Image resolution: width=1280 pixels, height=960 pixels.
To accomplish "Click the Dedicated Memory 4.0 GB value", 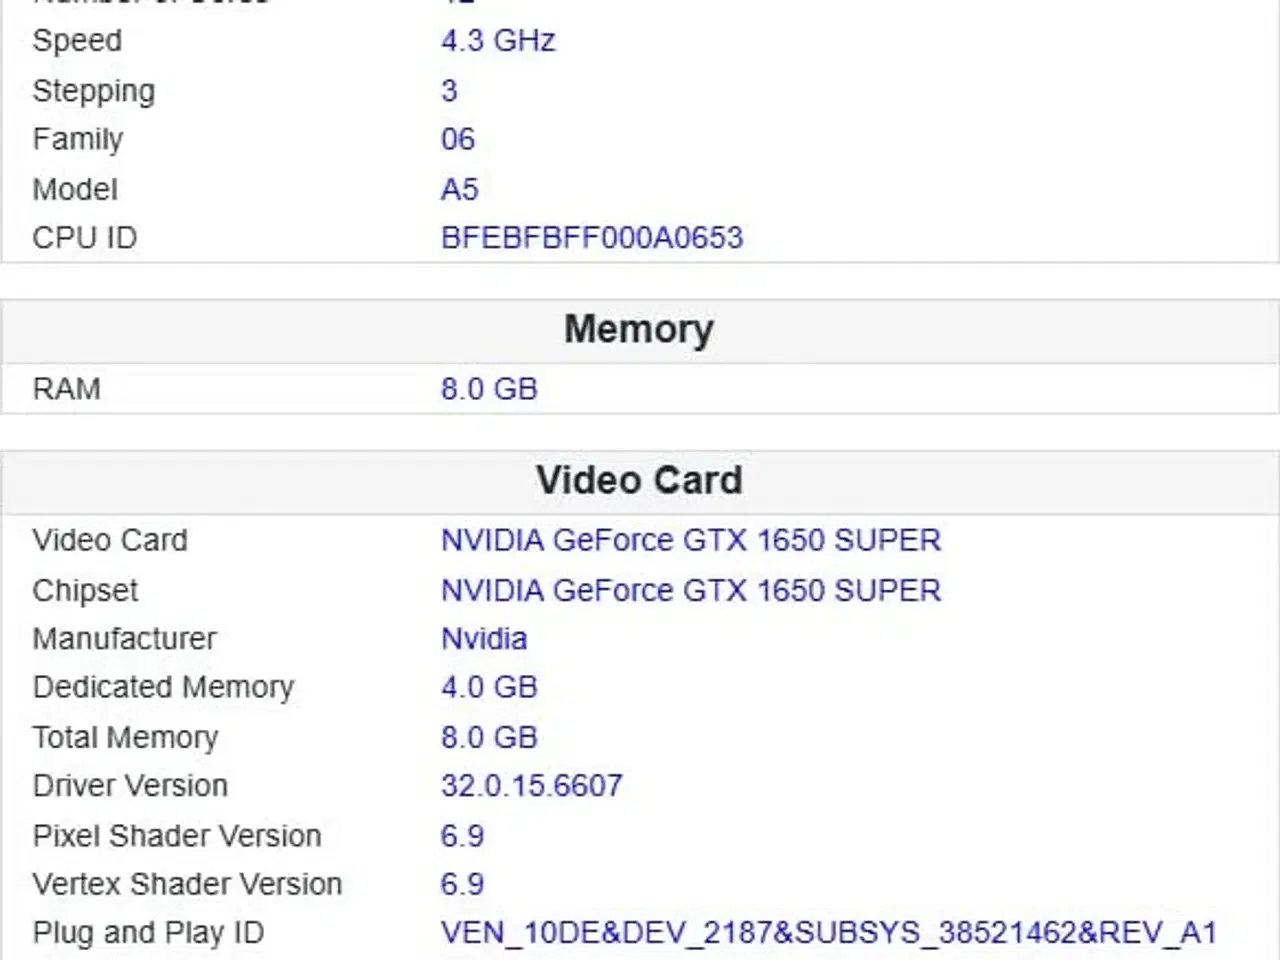I will (x=489, y=688).
